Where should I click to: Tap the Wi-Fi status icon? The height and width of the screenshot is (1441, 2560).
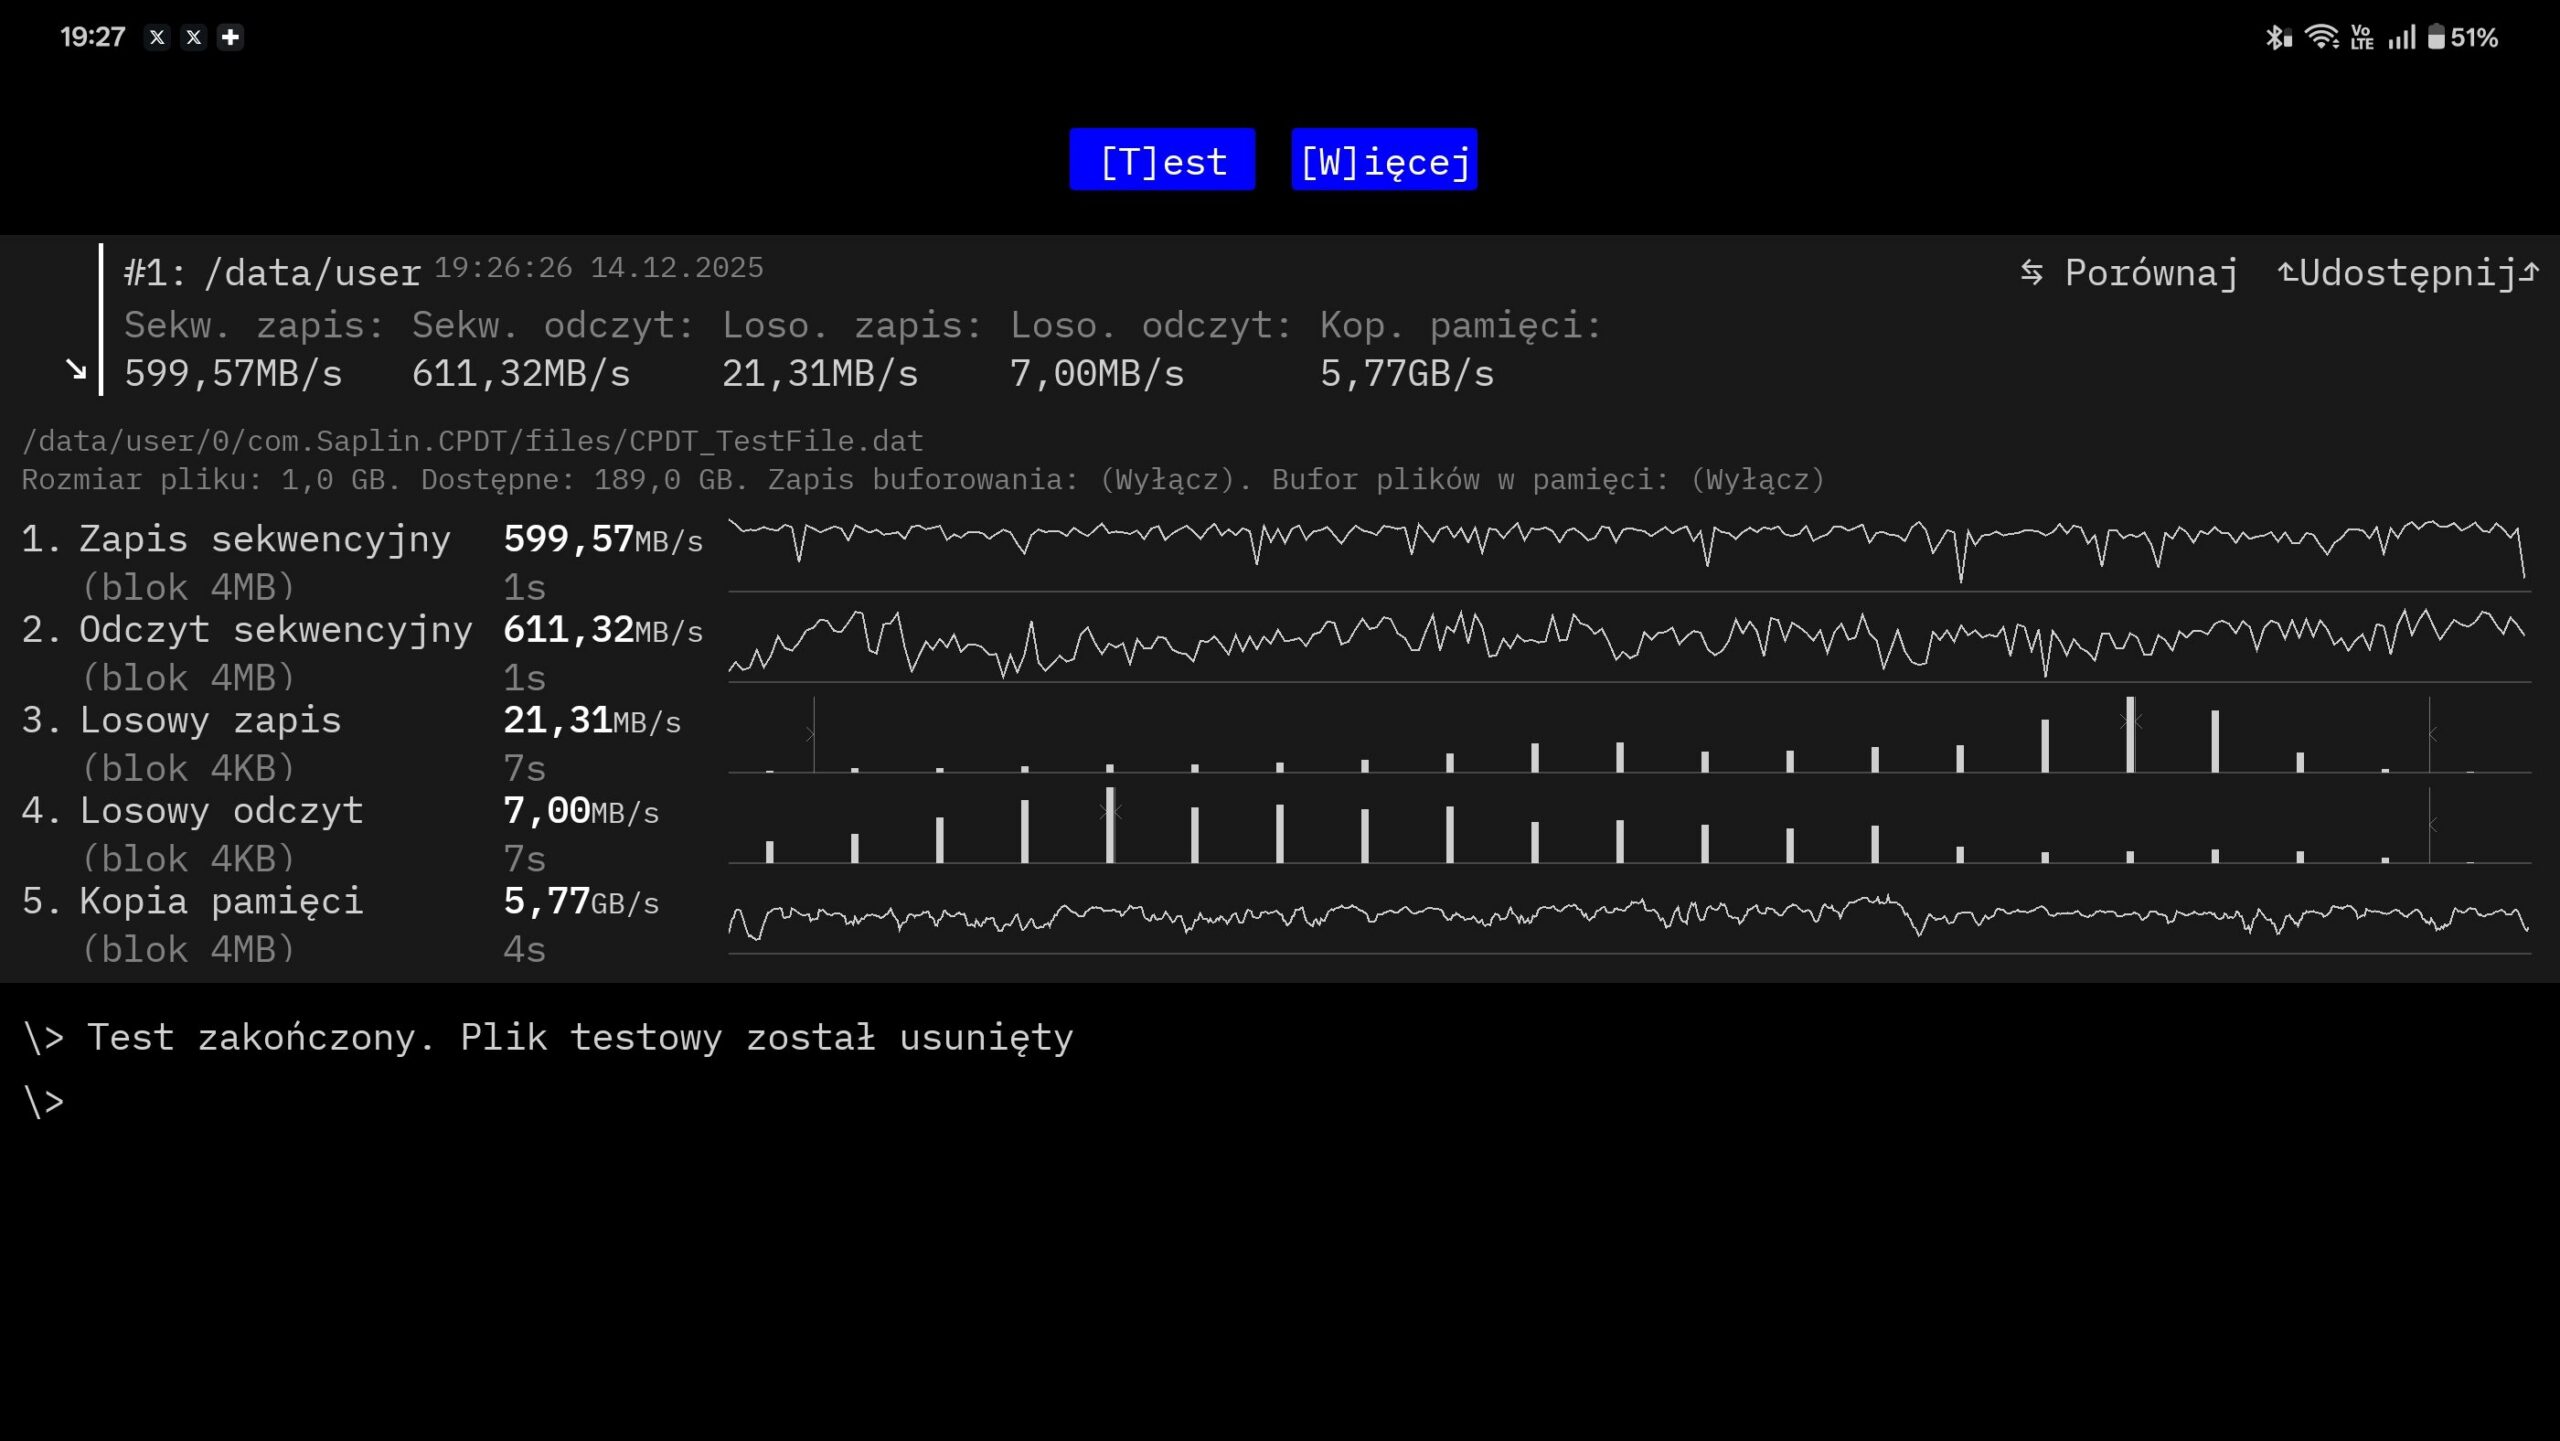[x=2320, y=38]
